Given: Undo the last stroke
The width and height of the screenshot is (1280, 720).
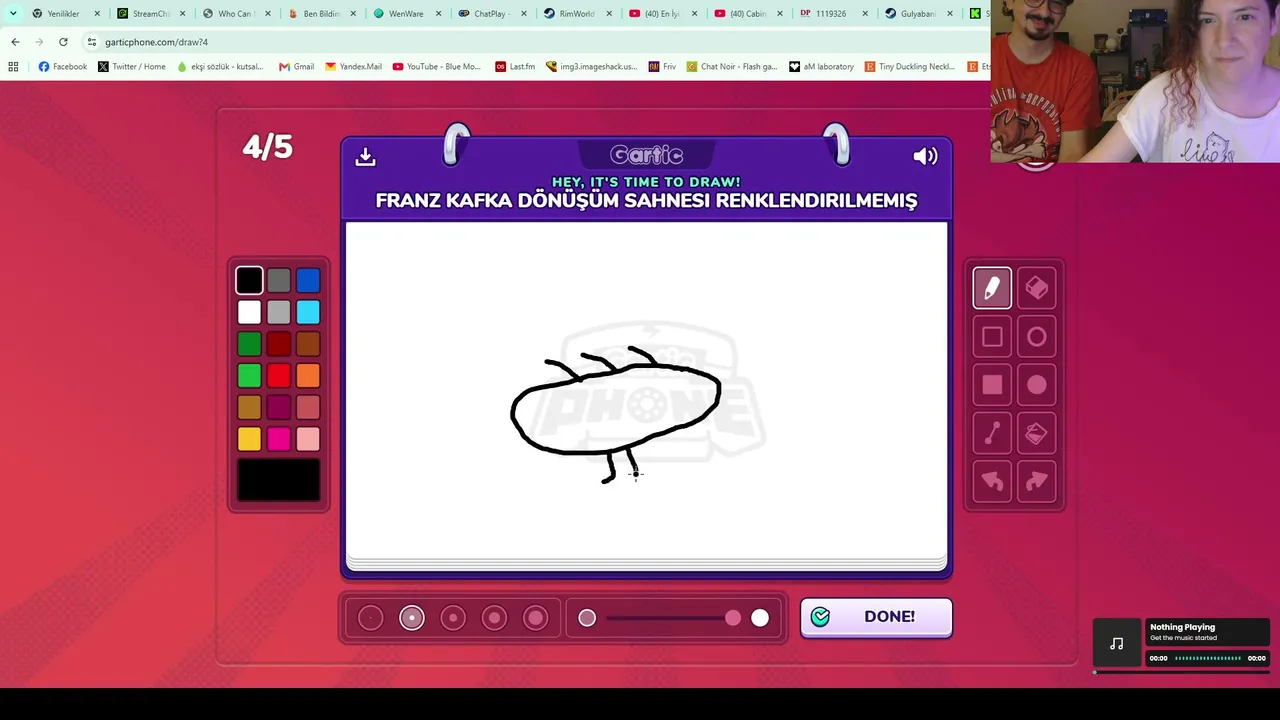Looking at the screenshot, I should coord(992,482).
